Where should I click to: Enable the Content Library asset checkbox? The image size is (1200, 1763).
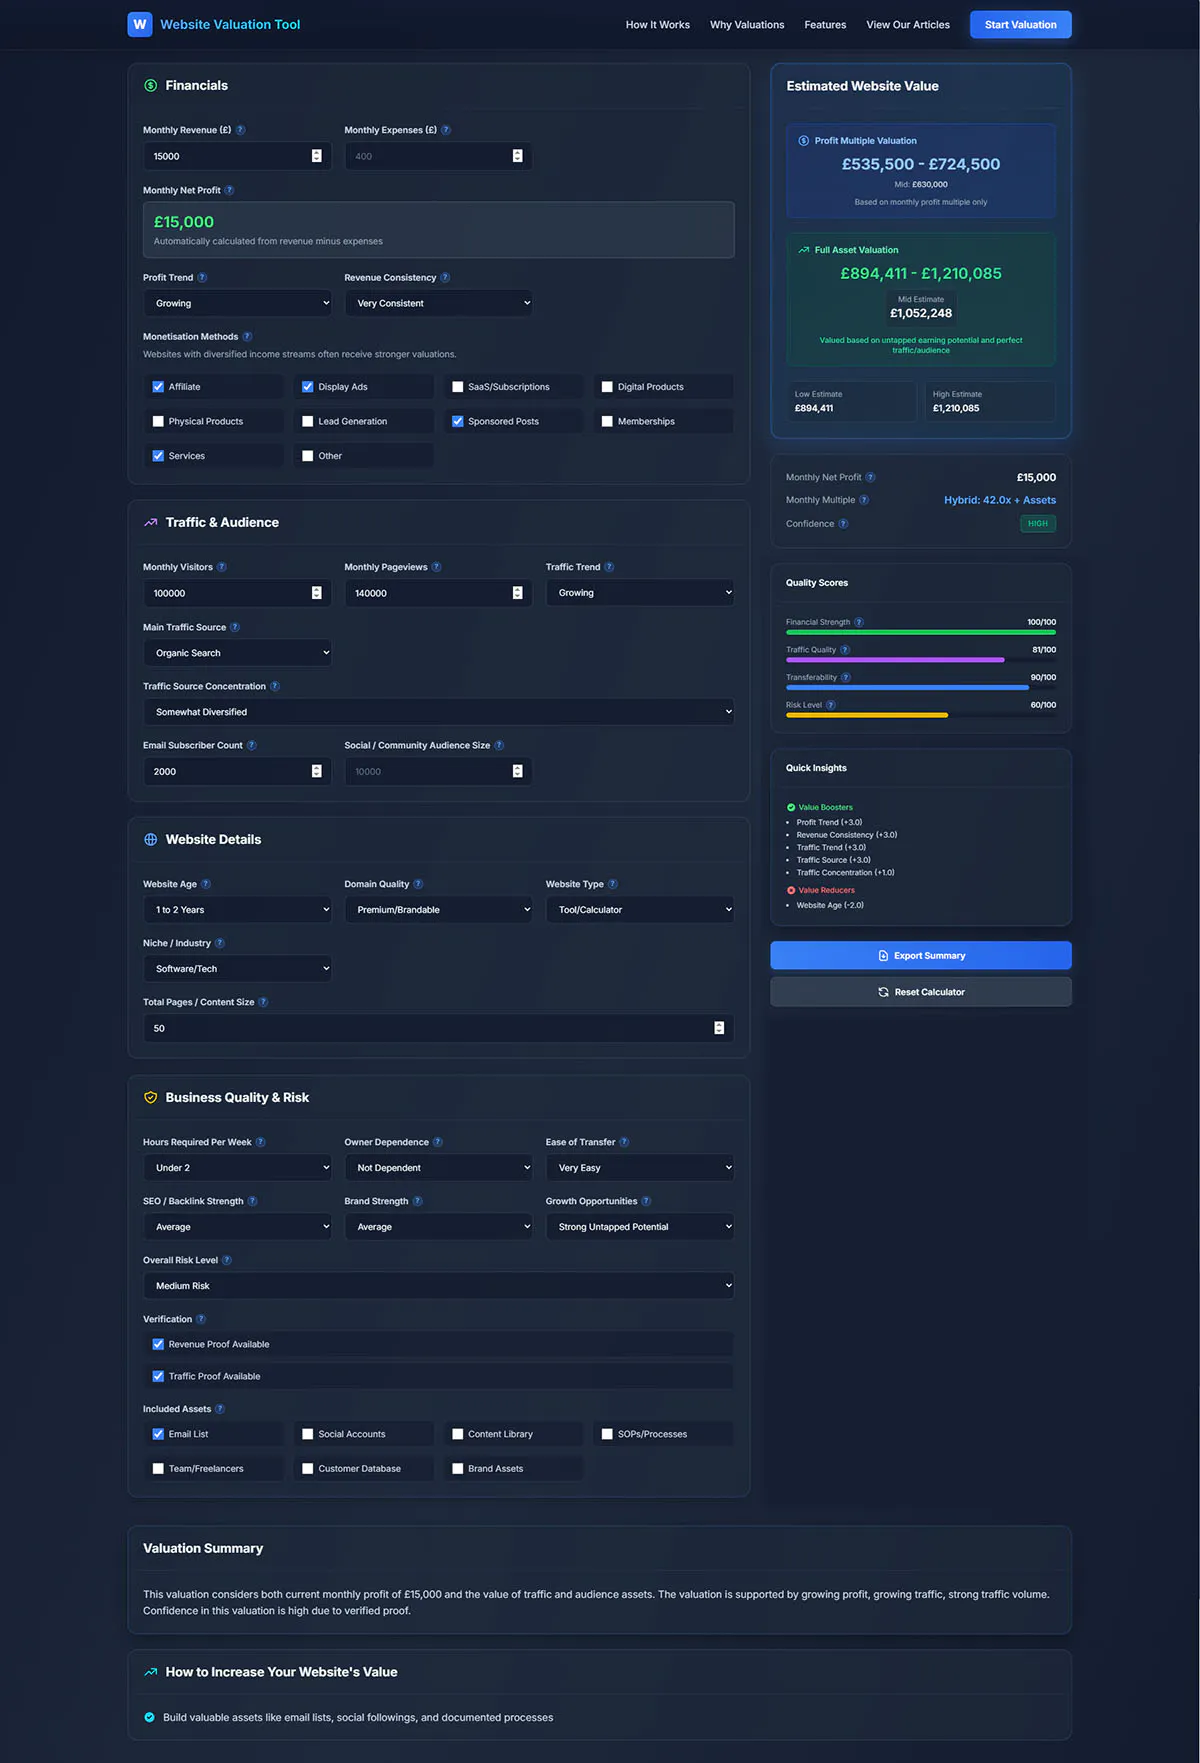pyautogui.click(x=458, y=1434)
